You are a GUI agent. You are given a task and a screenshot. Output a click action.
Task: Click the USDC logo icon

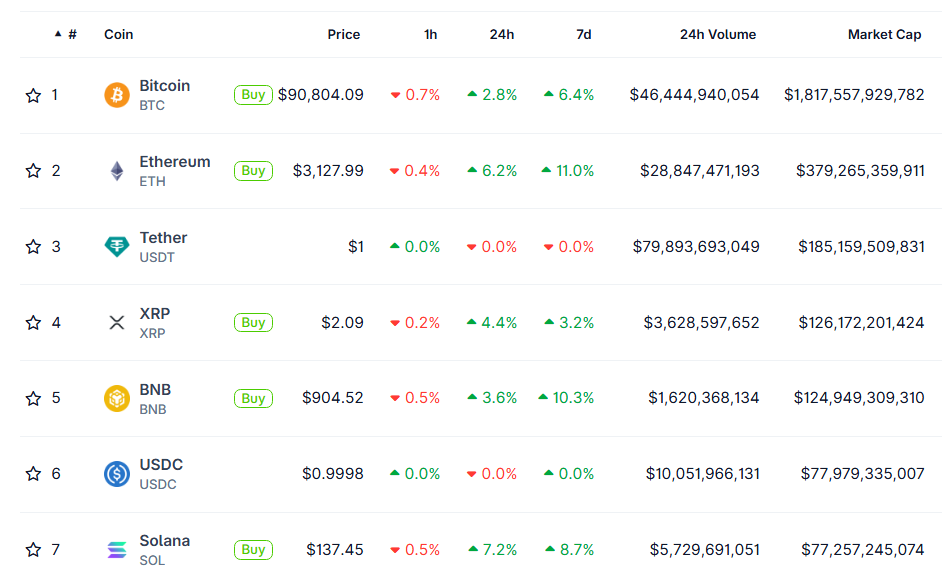point(117,474)
